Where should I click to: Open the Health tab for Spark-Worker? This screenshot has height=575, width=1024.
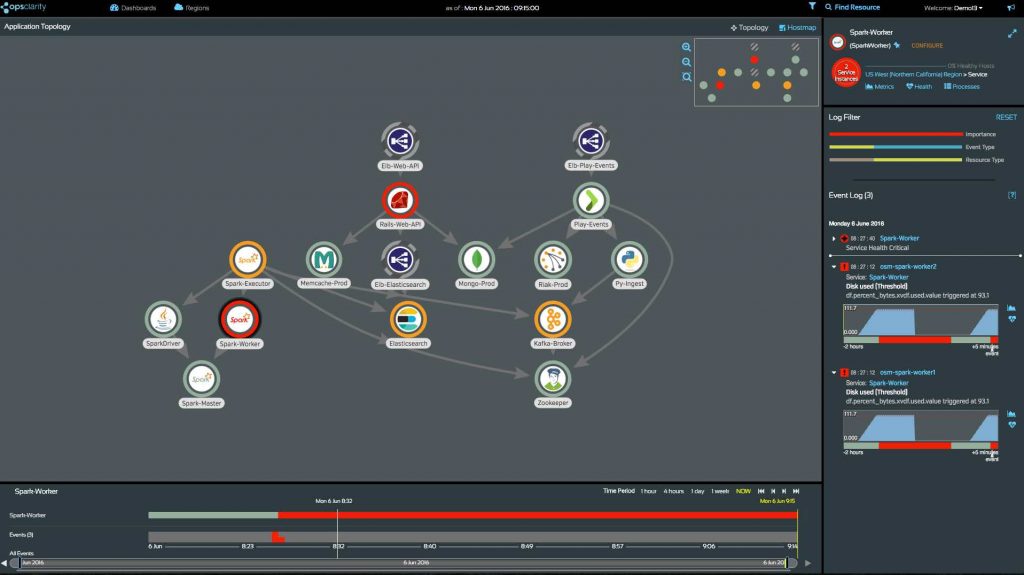(x=919, y=86)
